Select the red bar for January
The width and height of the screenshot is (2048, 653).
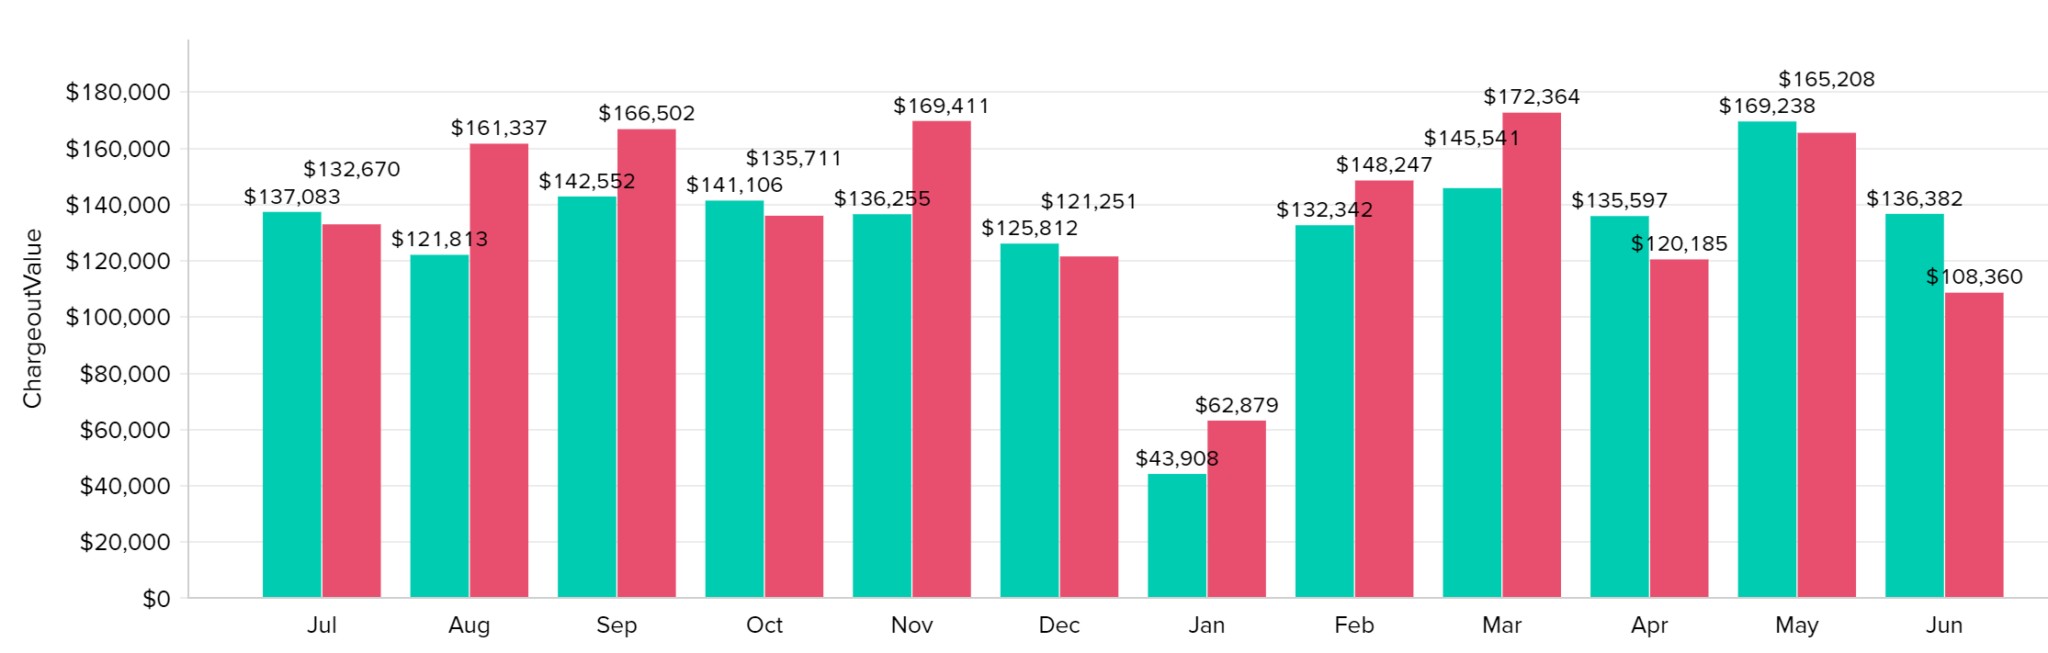click(x=1236, y=509)
